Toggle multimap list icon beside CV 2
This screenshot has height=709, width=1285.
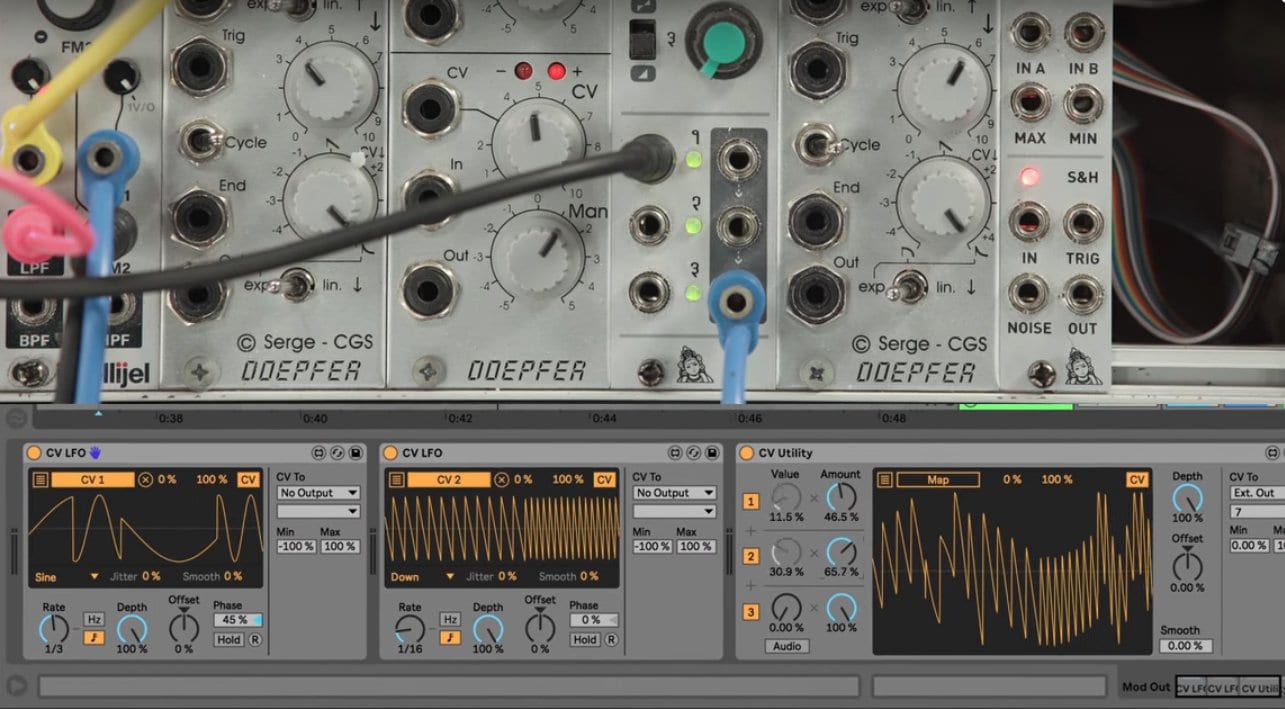click(x=396, y=480)
